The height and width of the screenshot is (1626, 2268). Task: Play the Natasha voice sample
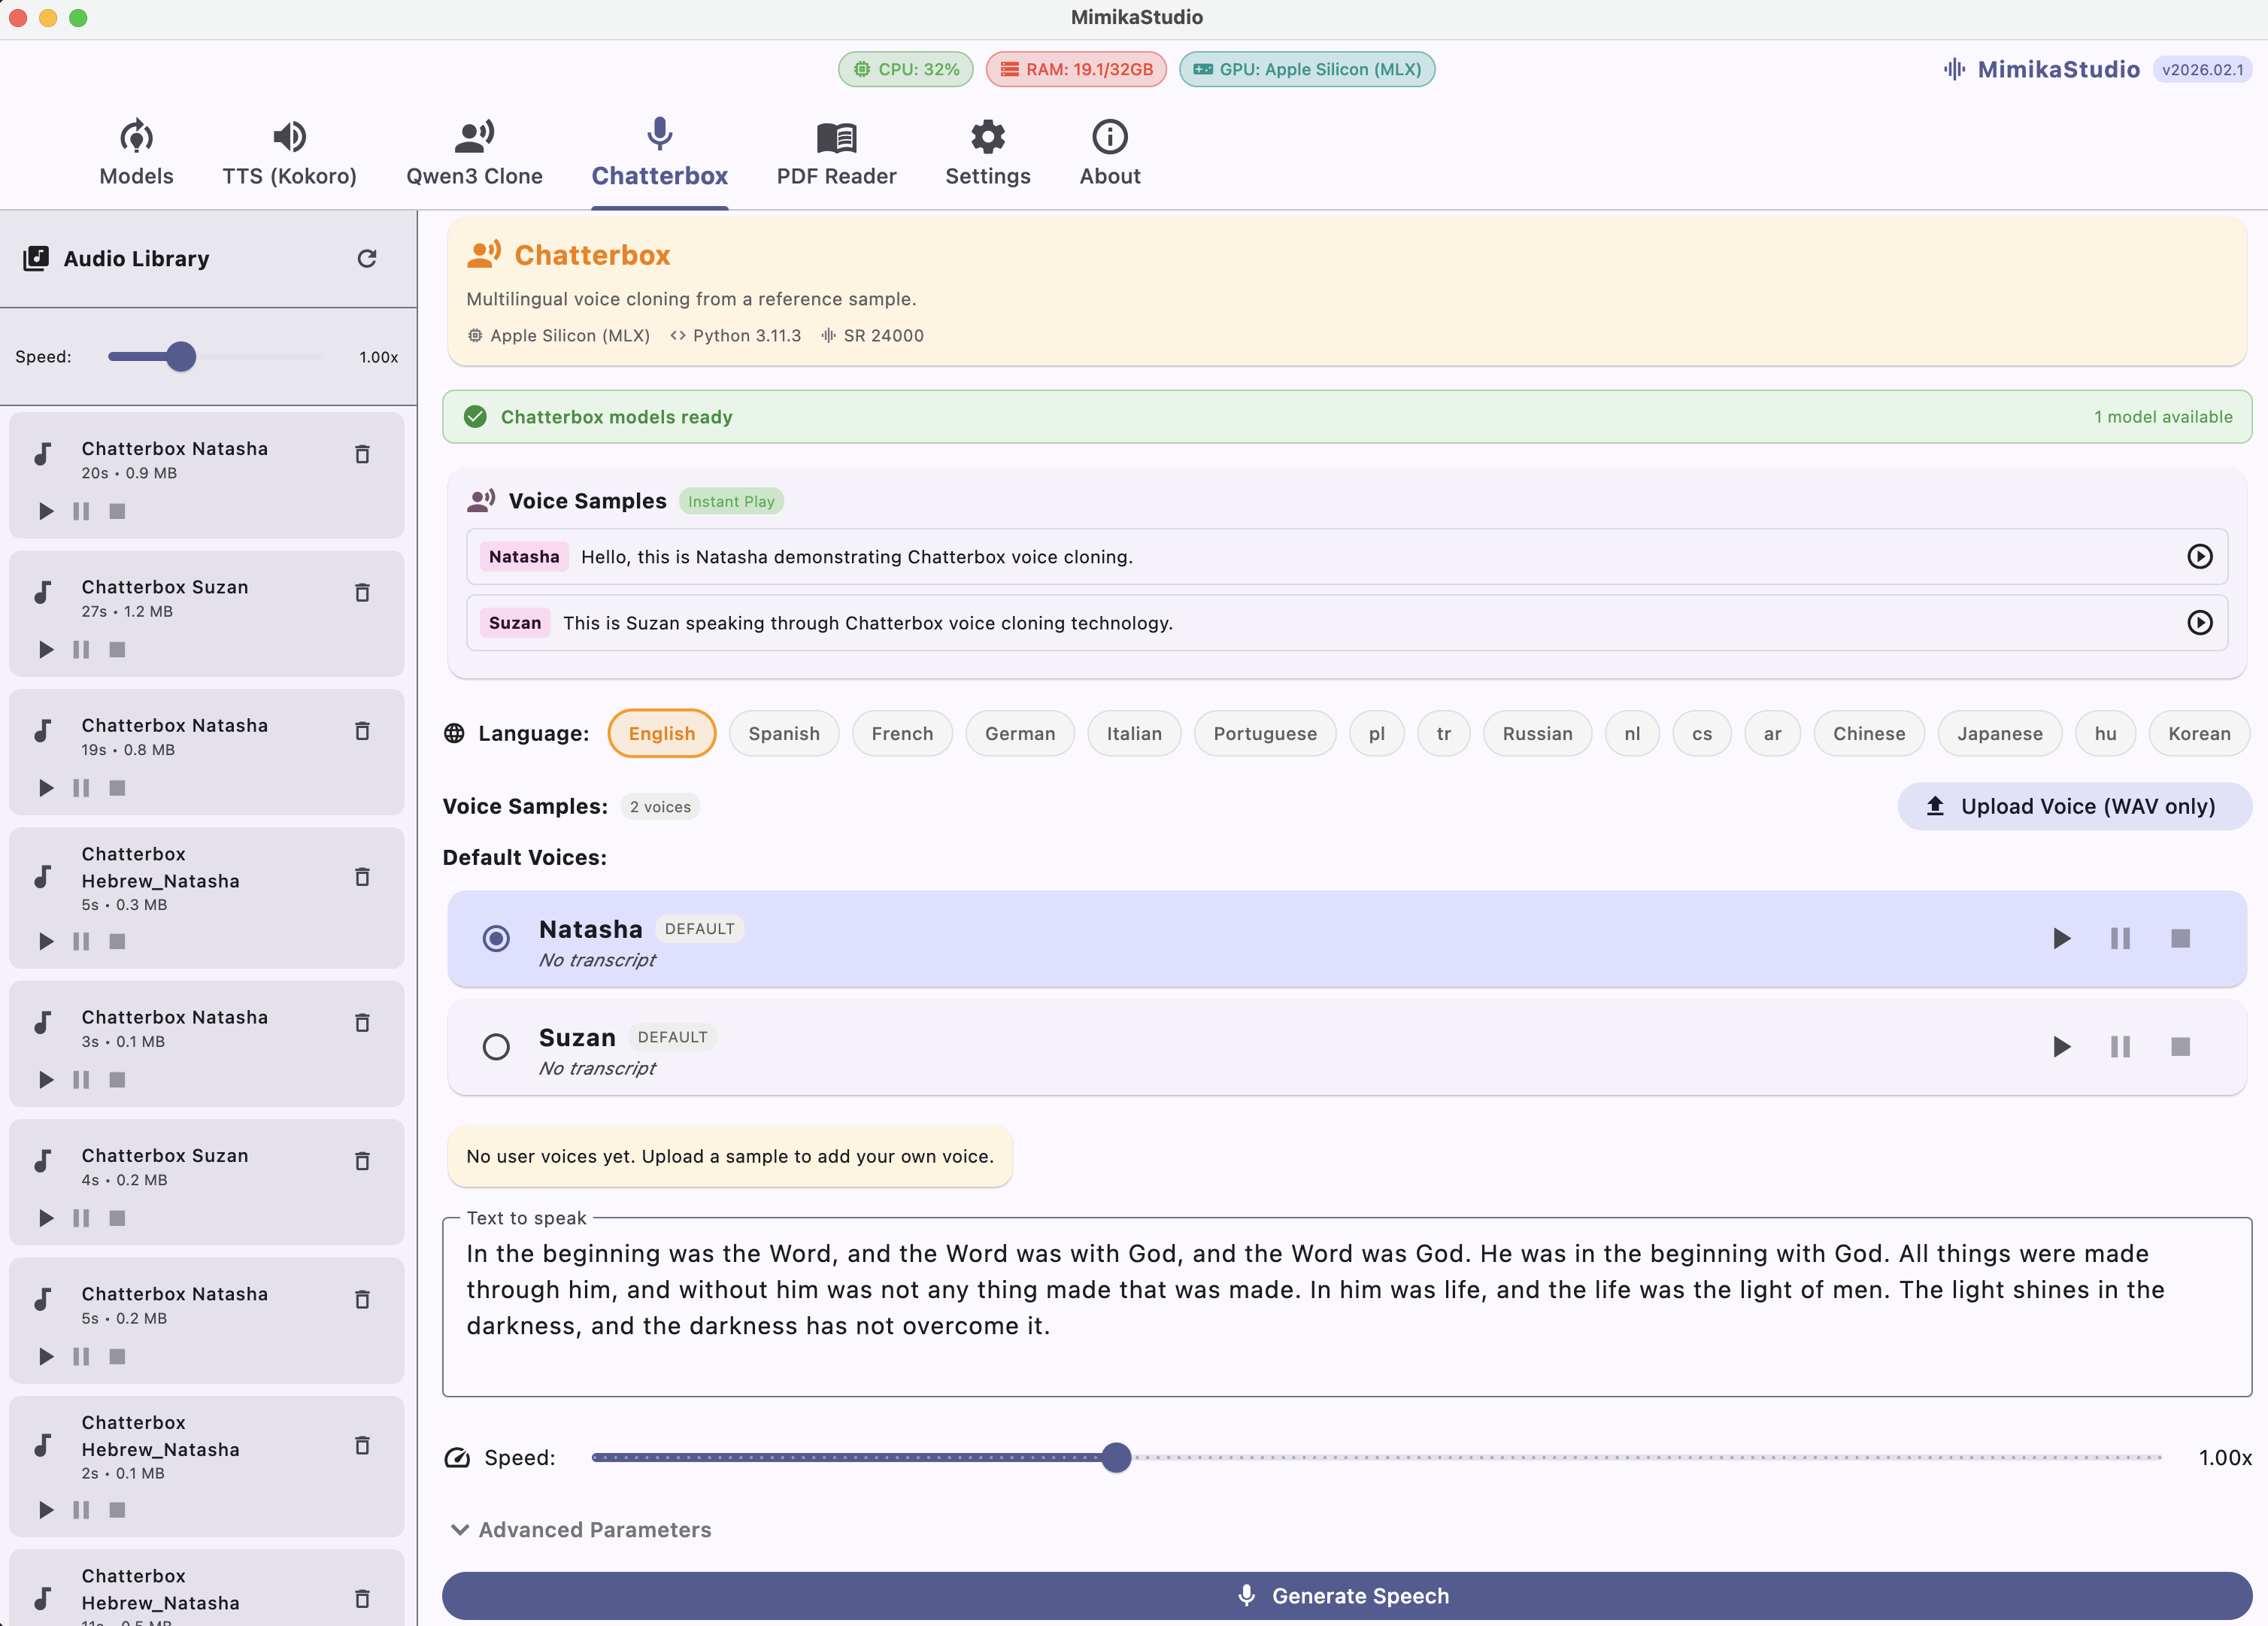pos(2199,557)
